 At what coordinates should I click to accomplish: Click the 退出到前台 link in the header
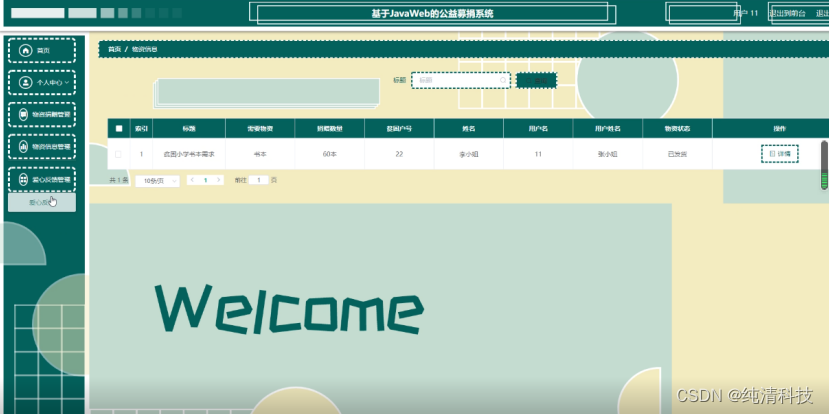(787, 13)
